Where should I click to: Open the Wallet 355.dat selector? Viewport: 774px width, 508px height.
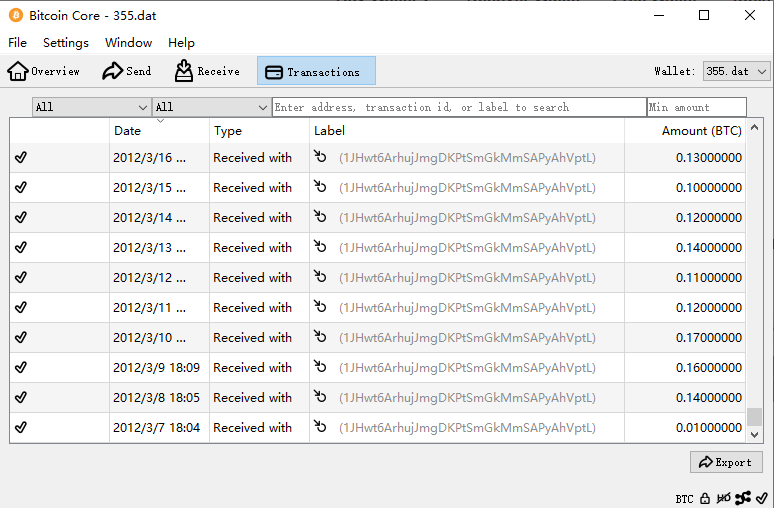click(x=736, y=71)
